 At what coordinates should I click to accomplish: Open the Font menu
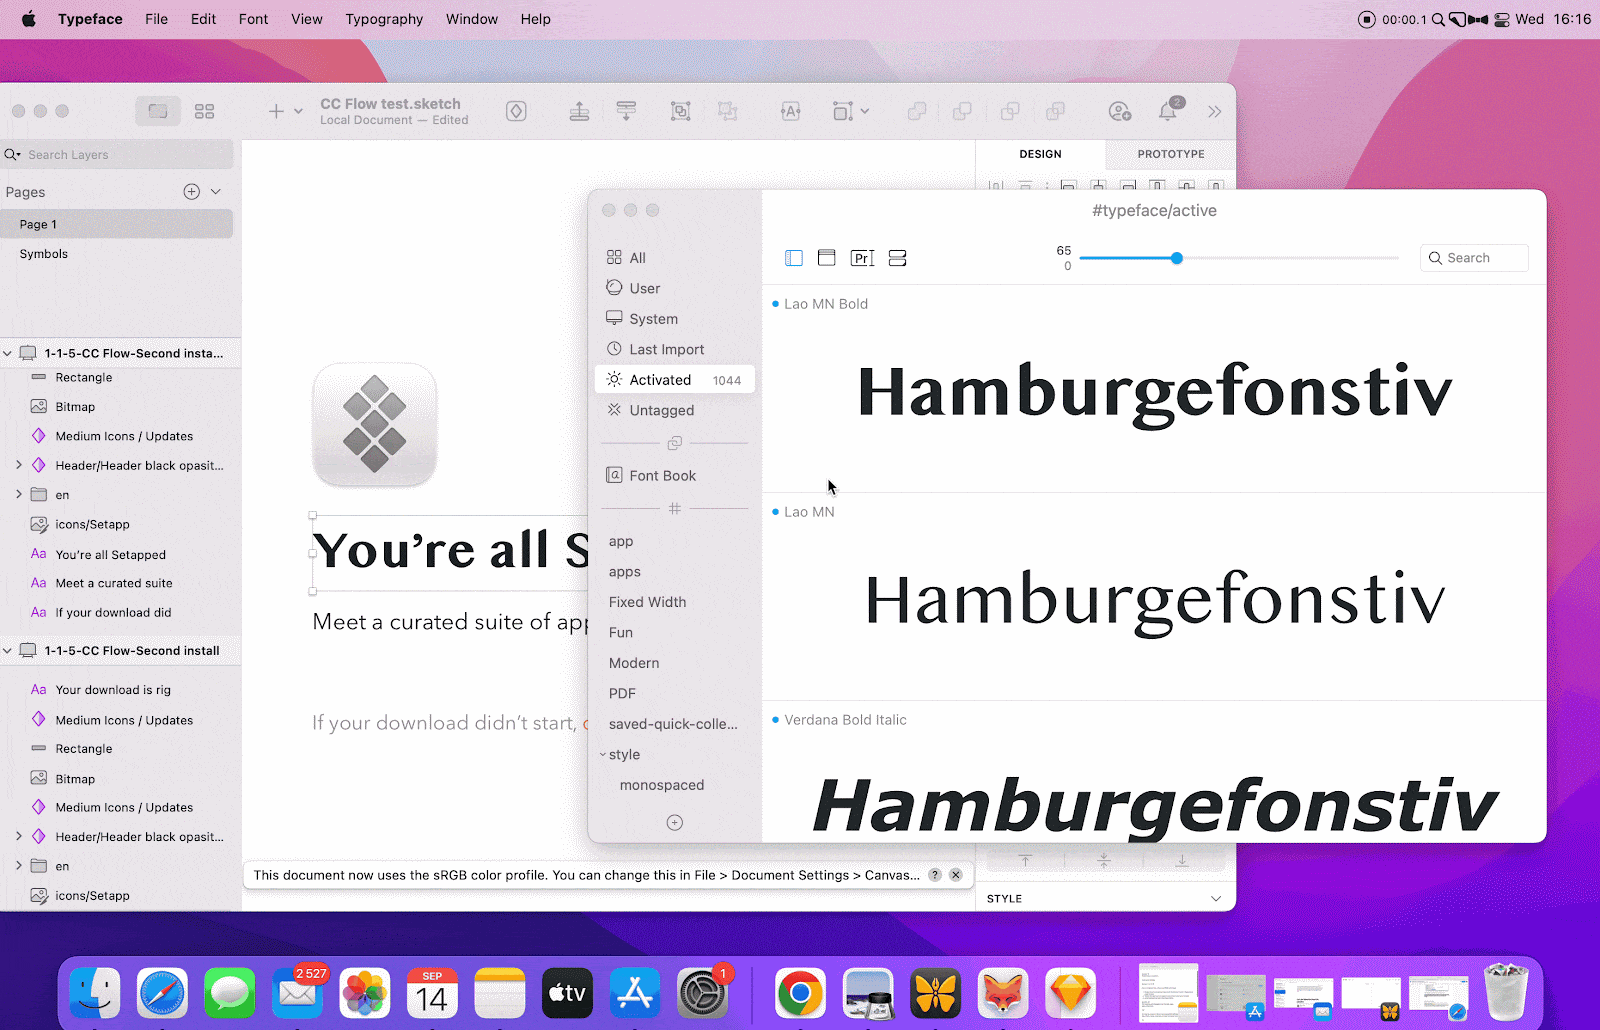click(253, 19)
